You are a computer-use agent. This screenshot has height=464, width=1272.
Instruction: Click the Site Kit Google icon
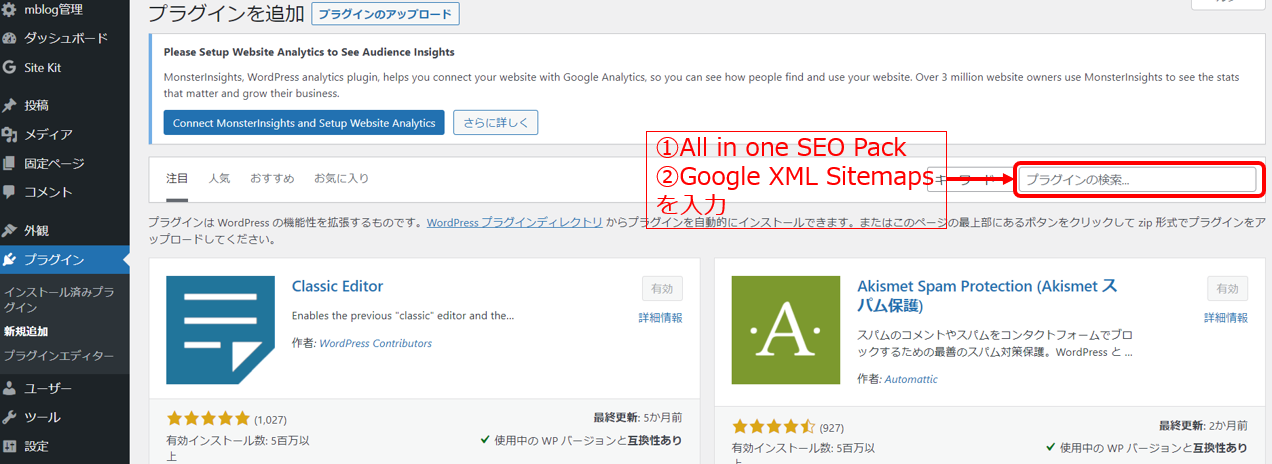point(10,68)
